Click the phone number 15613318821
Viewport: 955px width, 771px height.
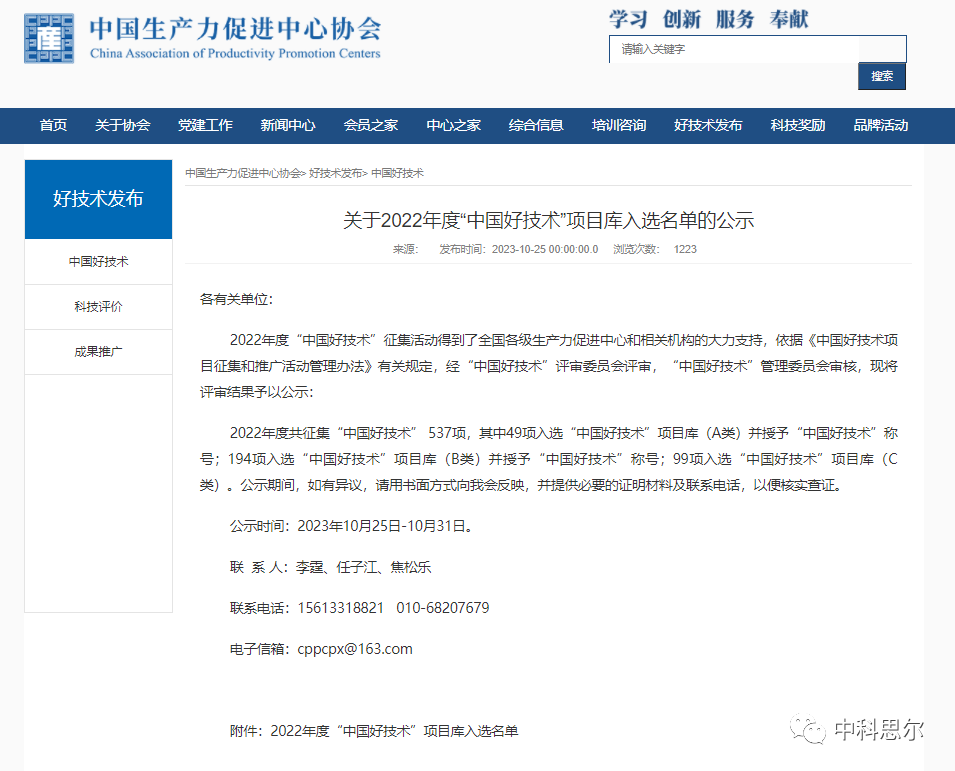(x=340, y=608)
